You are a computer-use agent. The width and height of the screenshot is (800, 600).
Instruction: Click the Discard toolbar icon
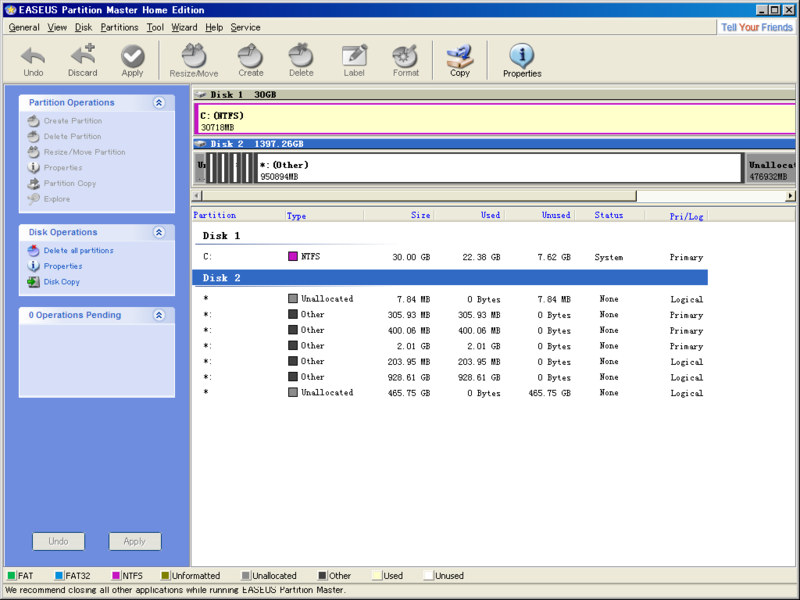click(x=83, y=61)
